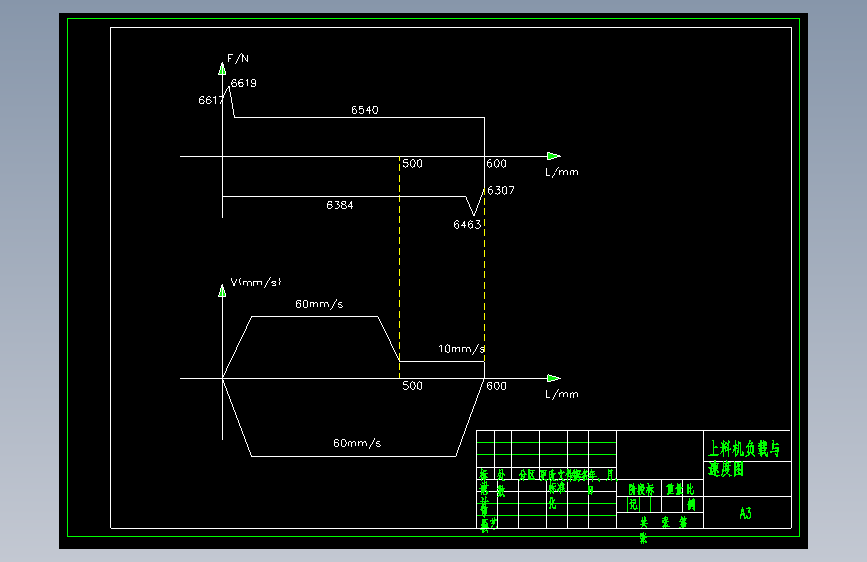Screen dimensions: 867x562
Task: Click the 6617 force value label
Action: tap(211, 100)
